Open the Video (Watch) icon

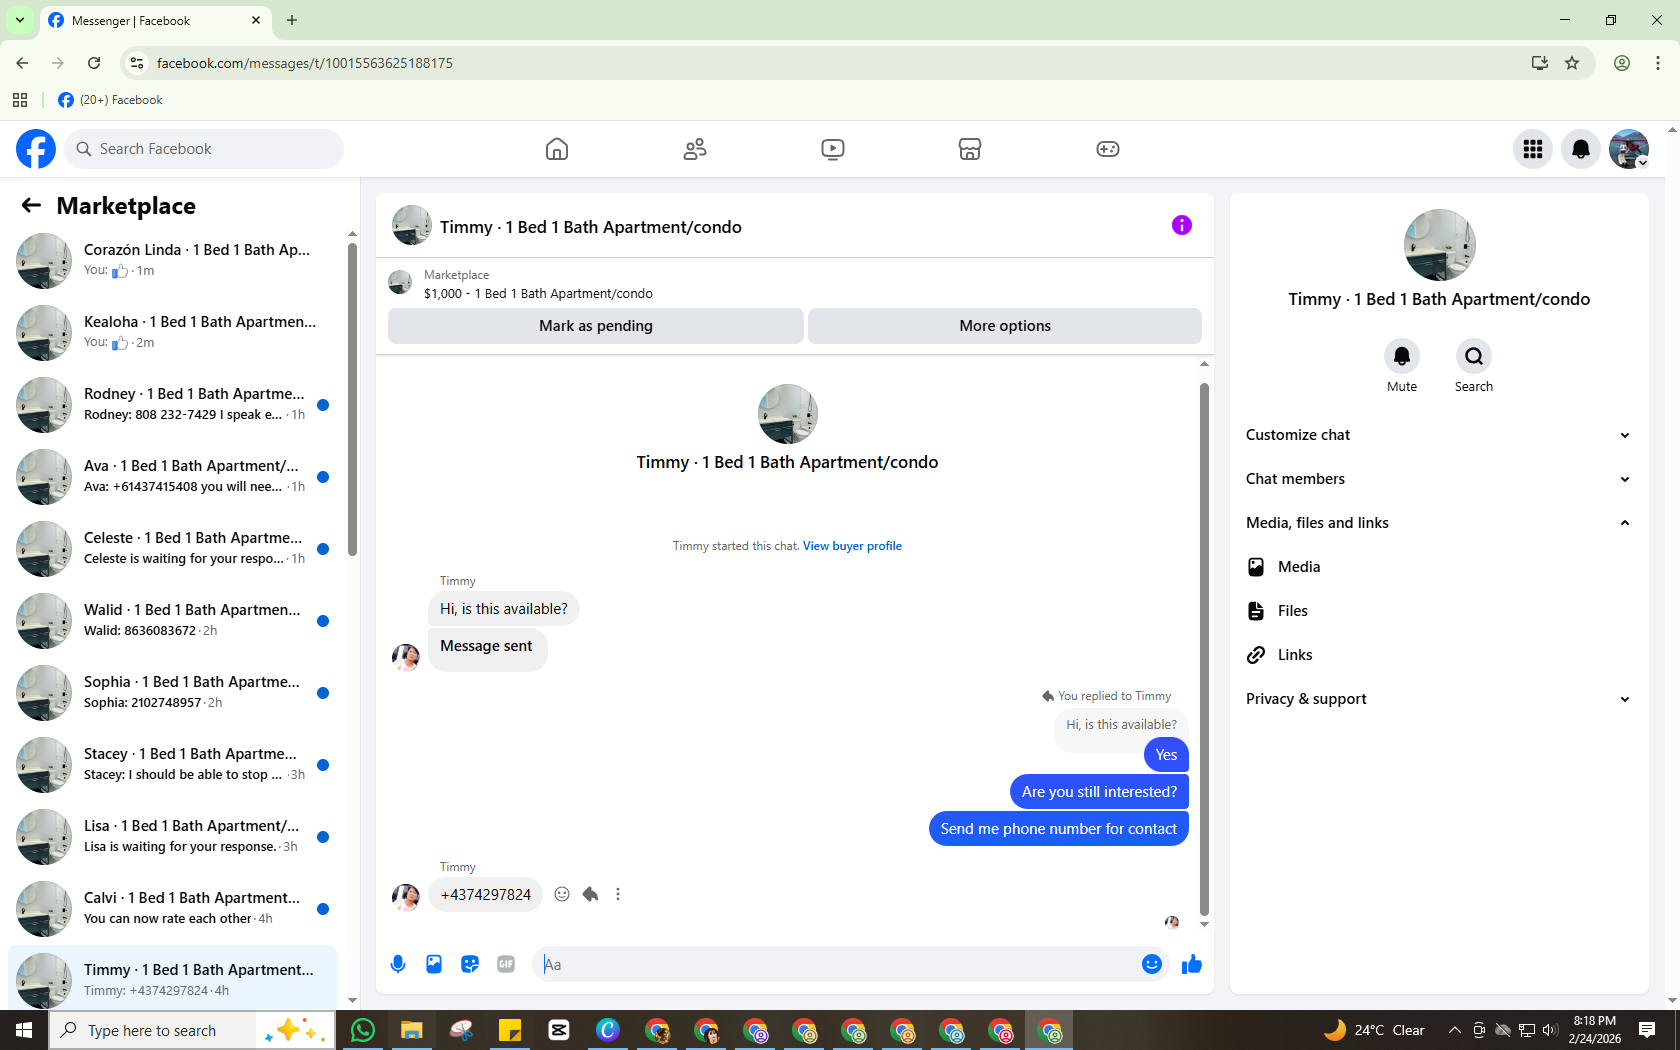(x=832, y=149)
